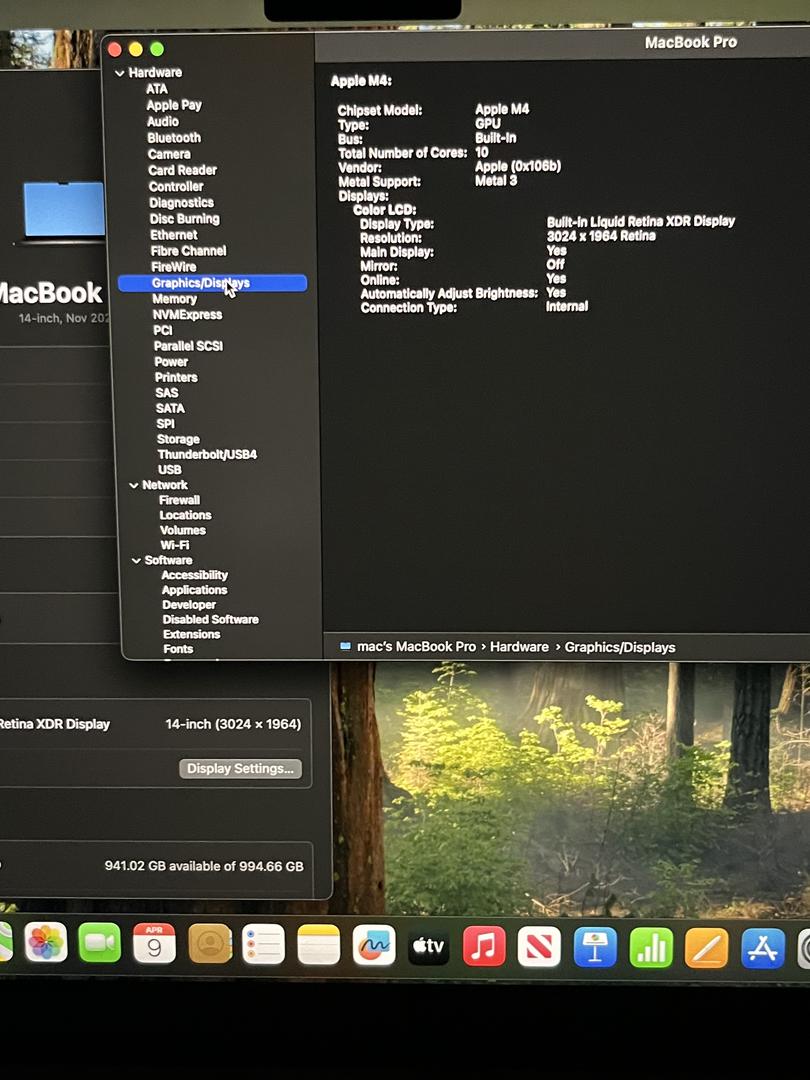Select Fibre Channel in sidebar

tap(188, 251)
